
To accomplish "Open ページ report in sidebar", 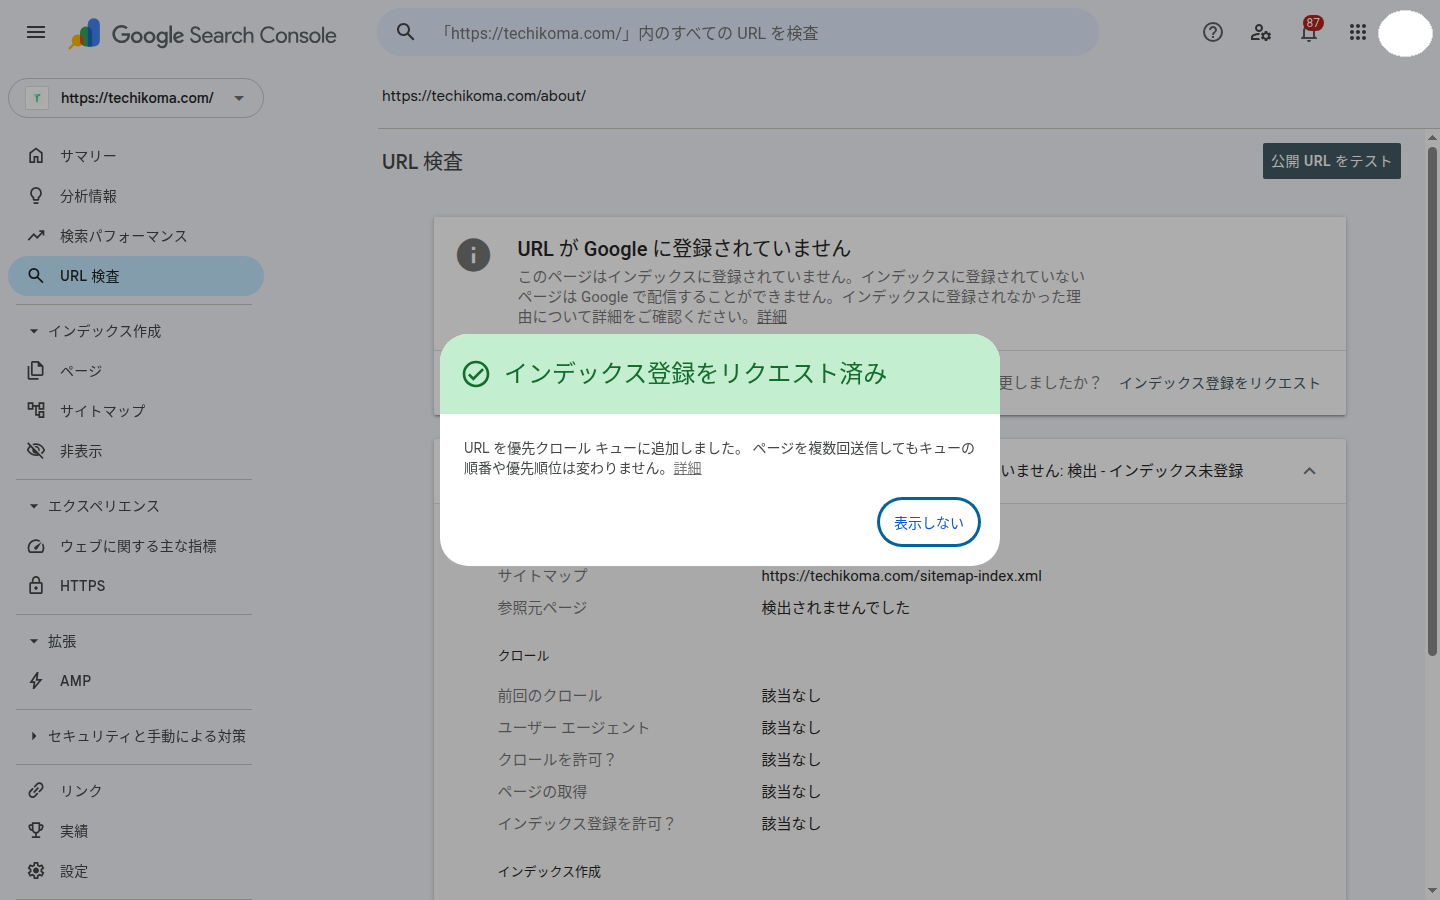I will click(136, 370).
